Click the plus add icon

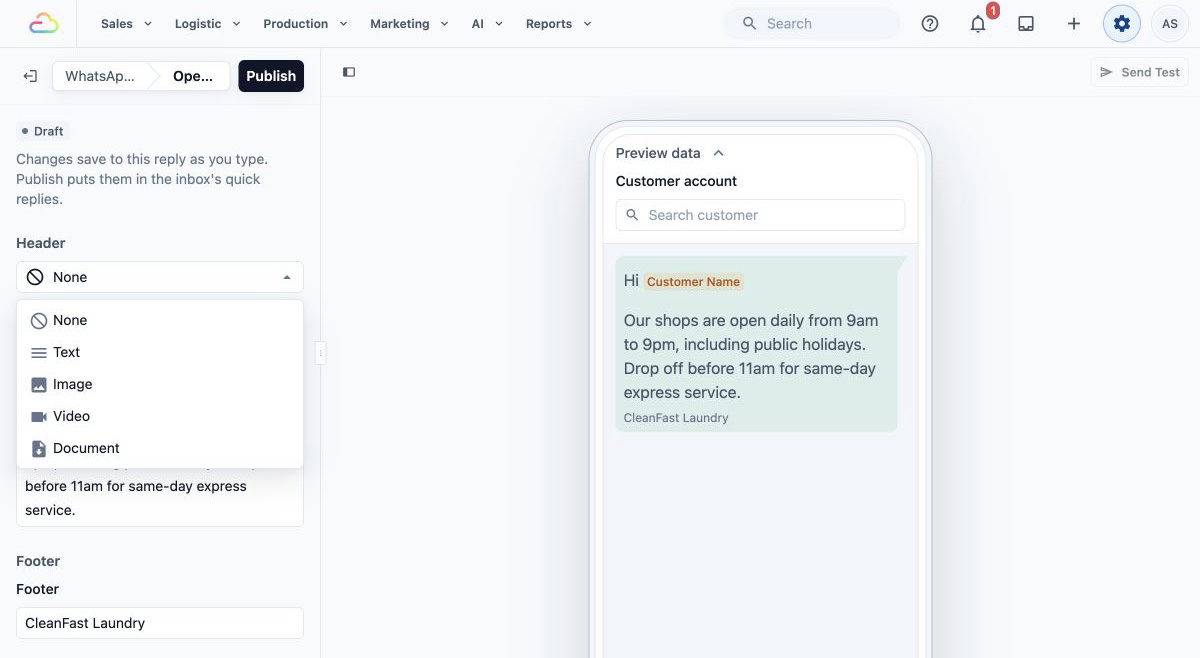(x=1074, y=23)
